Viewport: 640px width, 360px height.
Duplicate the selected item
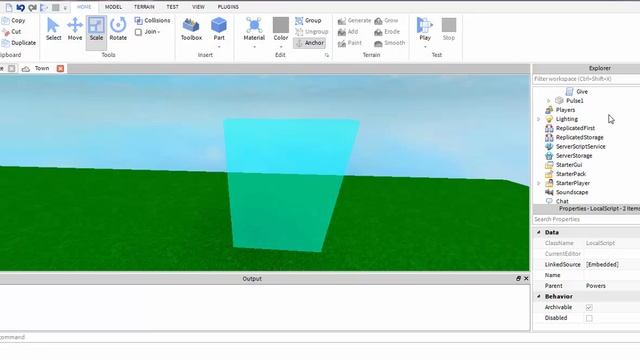click(19, 43)
